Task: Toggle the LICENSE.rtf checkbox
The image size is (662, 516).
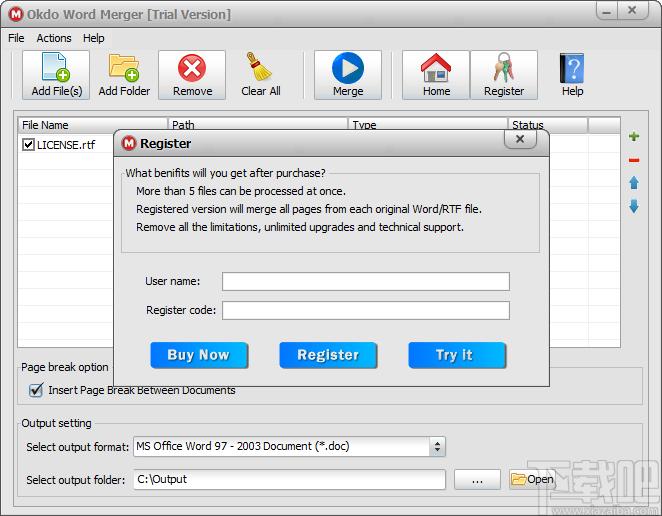Action: 28,145
